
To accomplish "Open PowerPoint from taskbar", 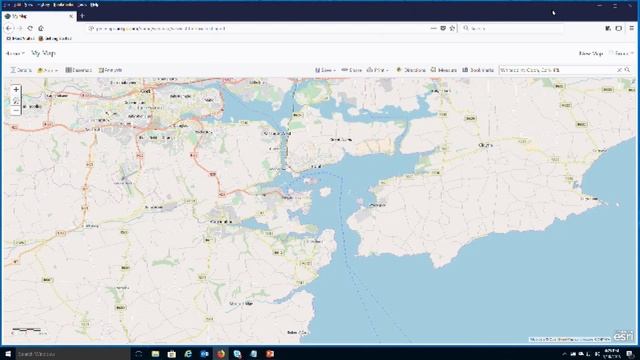I will coord(270,354).
